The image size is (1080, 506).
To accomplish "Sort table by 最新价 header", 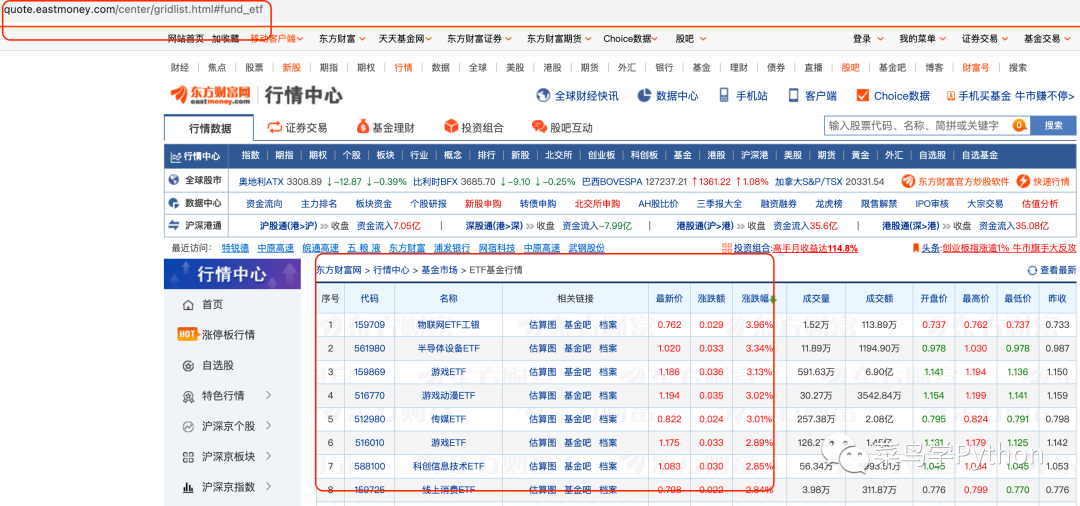I will 669,299.
